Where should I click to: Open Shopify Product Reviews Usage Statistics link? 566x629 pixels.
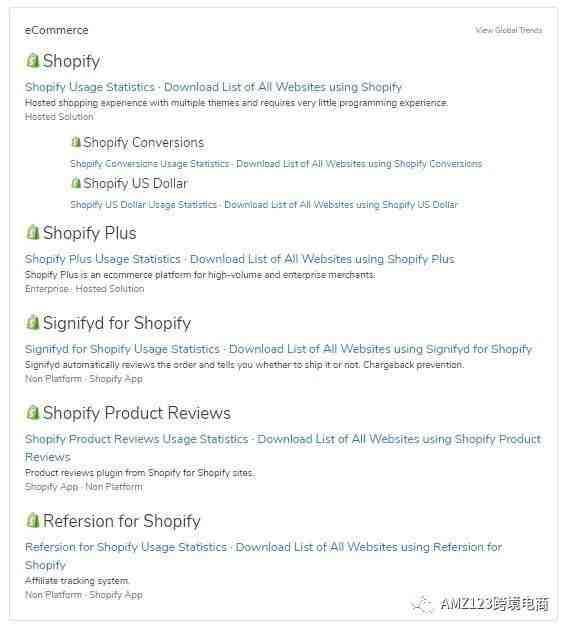pos(136,439)
